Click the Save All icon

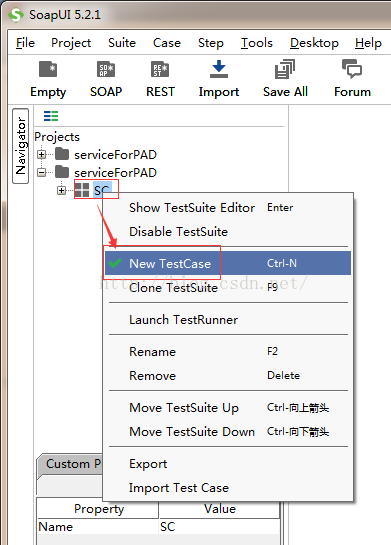click(285, 69)
